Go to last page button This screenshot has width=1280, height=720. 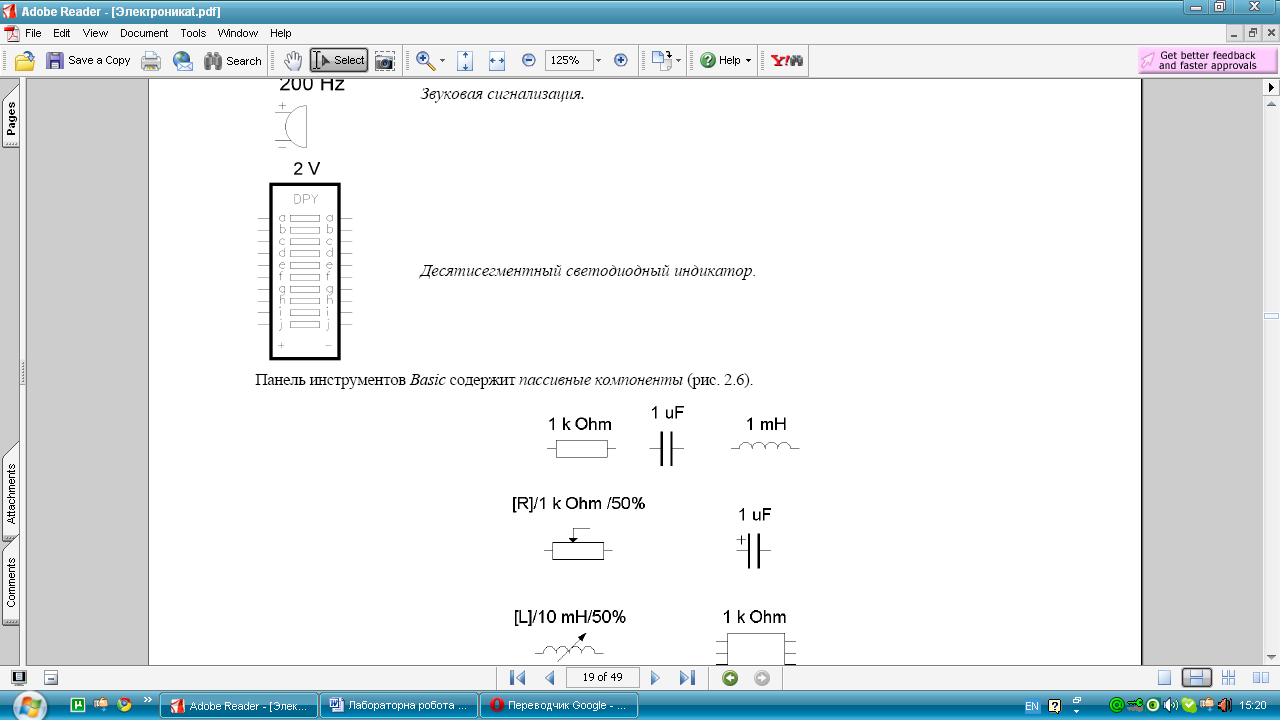(687, 677)
